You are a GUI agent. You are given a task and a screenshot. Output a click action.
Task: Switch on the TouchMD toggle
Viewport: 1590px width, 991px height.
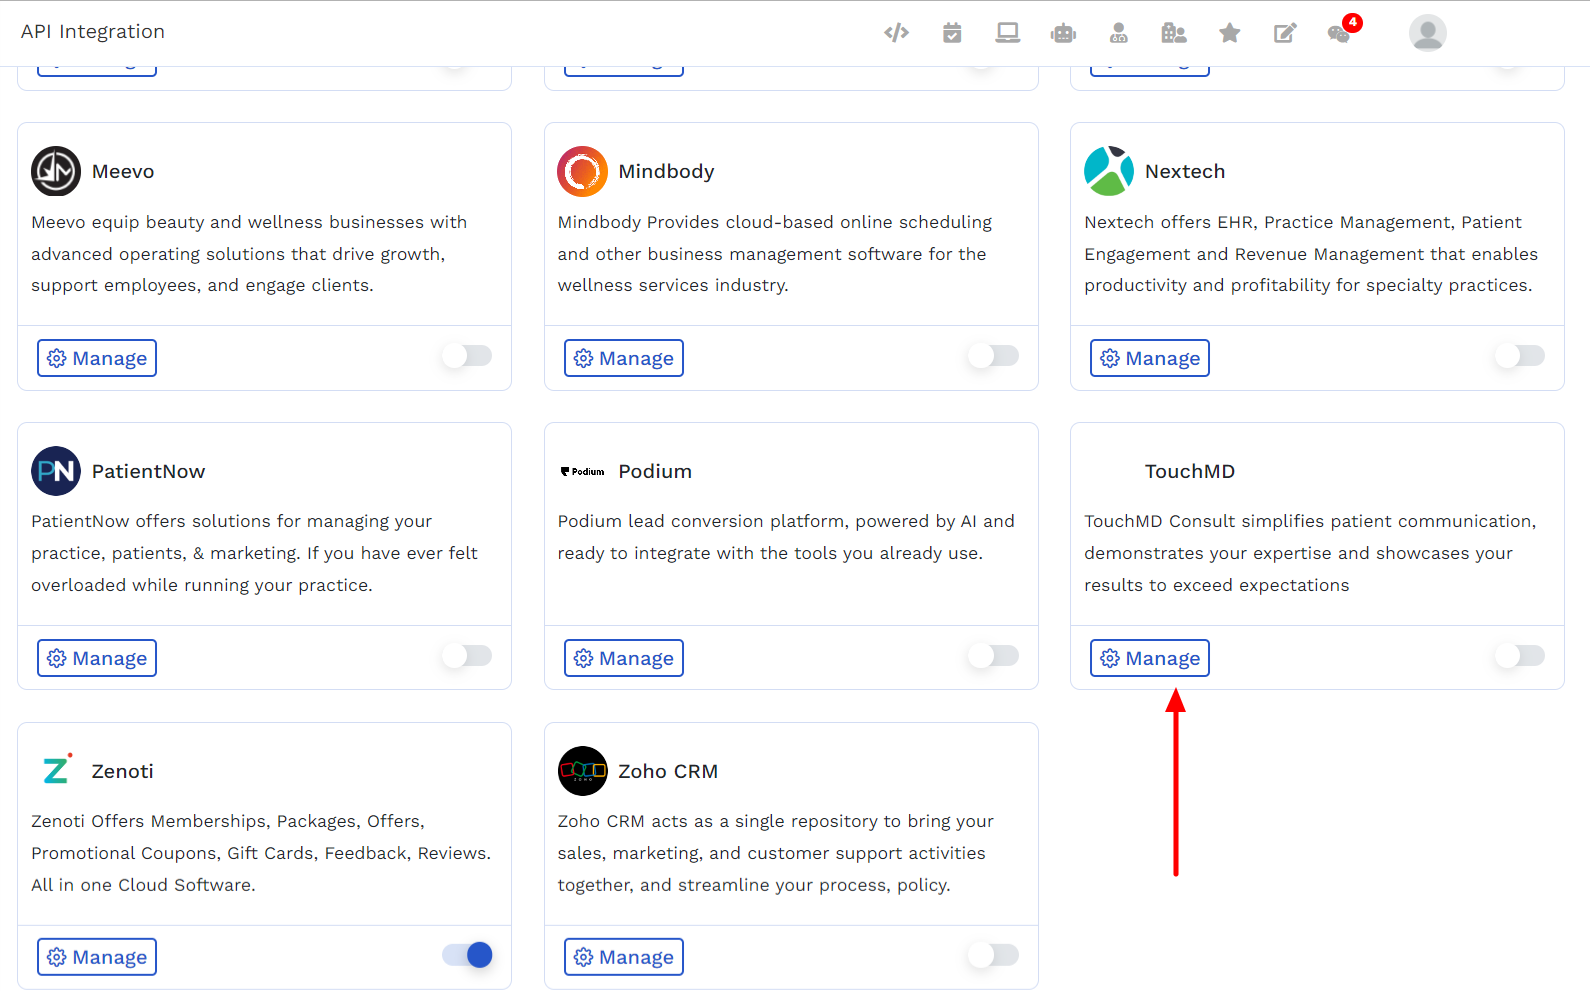[1520, 656]
